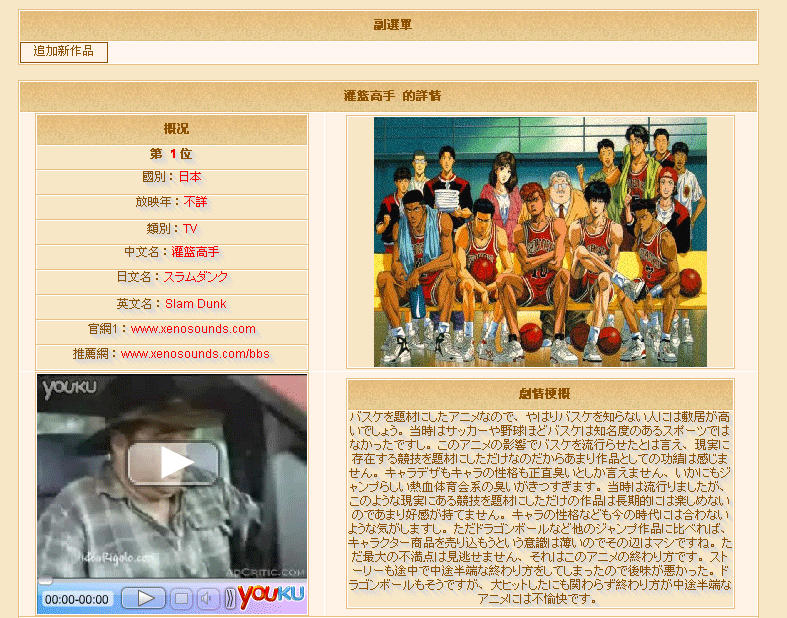Viewport: 787px width, 618px height.
Task: Click the video progress bar handle
Action: [x=45, y=581]
